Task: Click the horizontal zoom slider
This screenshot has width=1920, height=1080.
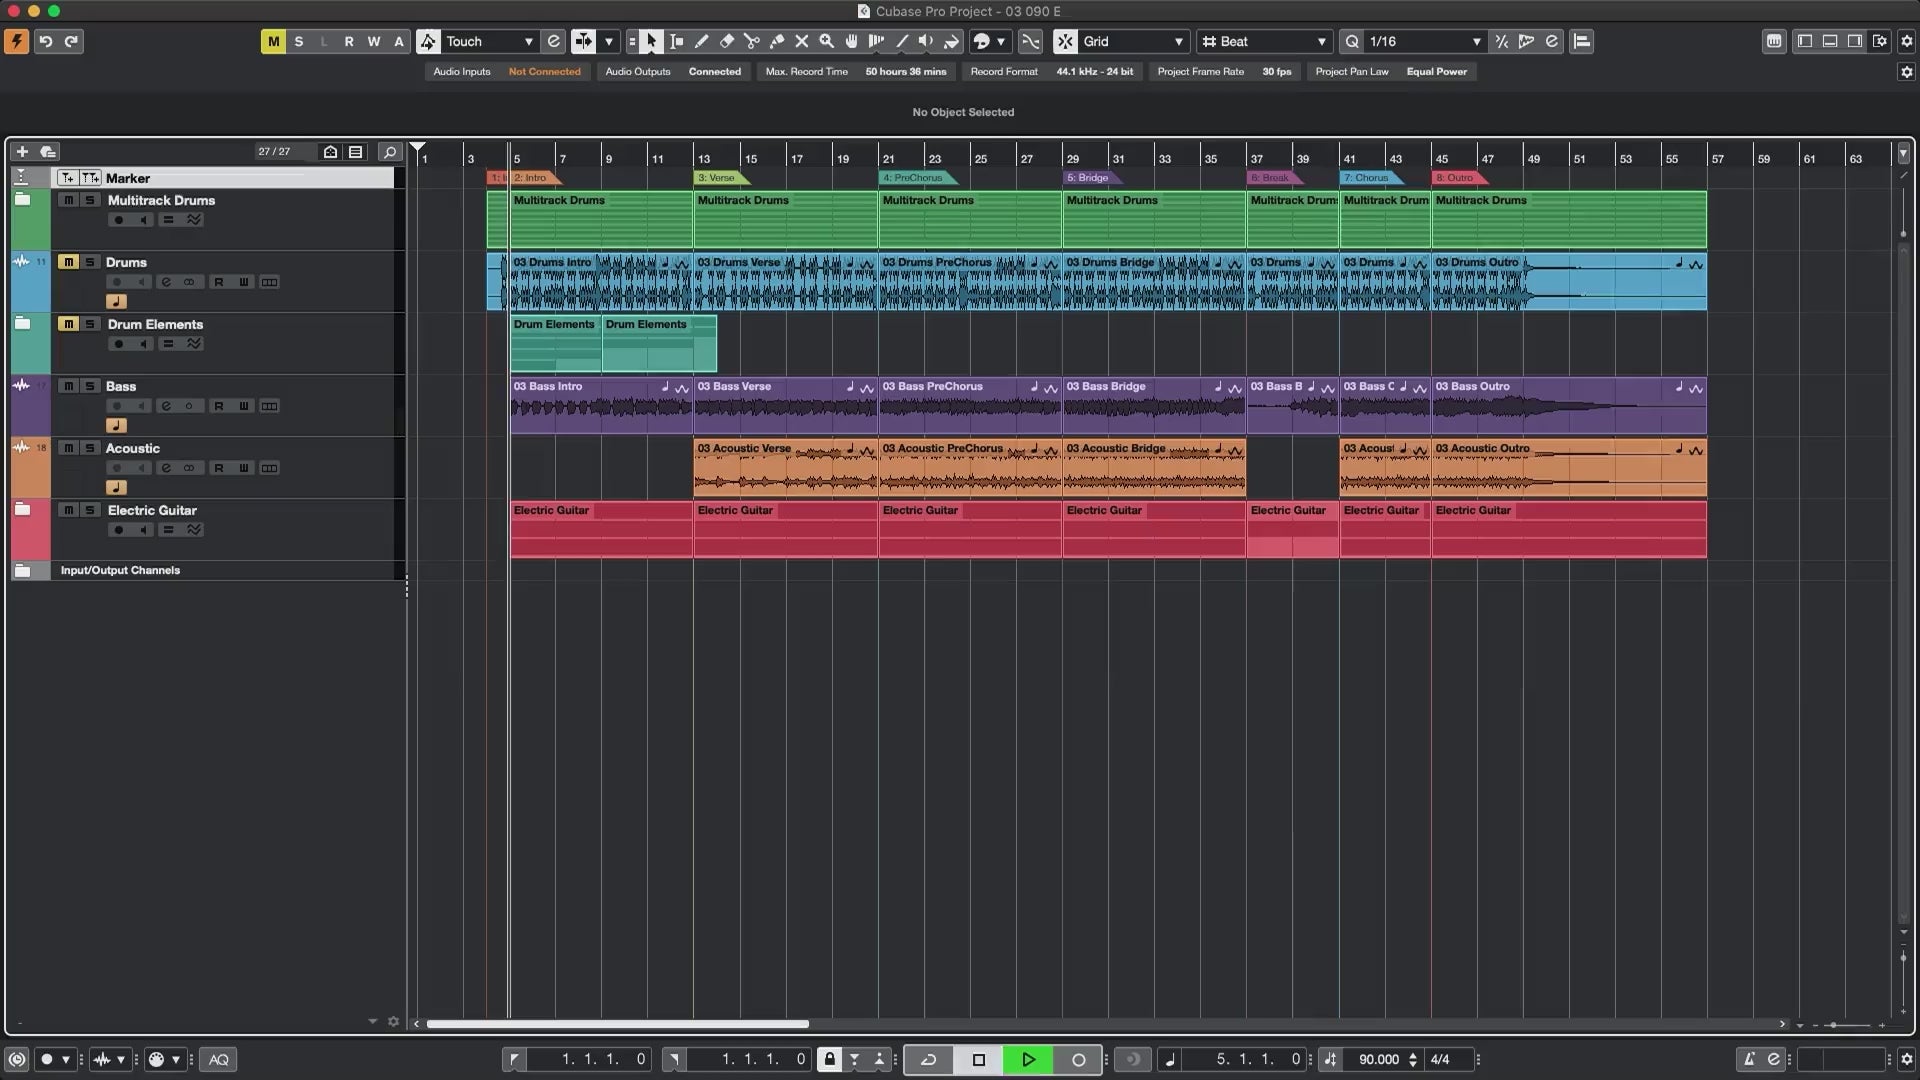Action: pos(1848,1025)
